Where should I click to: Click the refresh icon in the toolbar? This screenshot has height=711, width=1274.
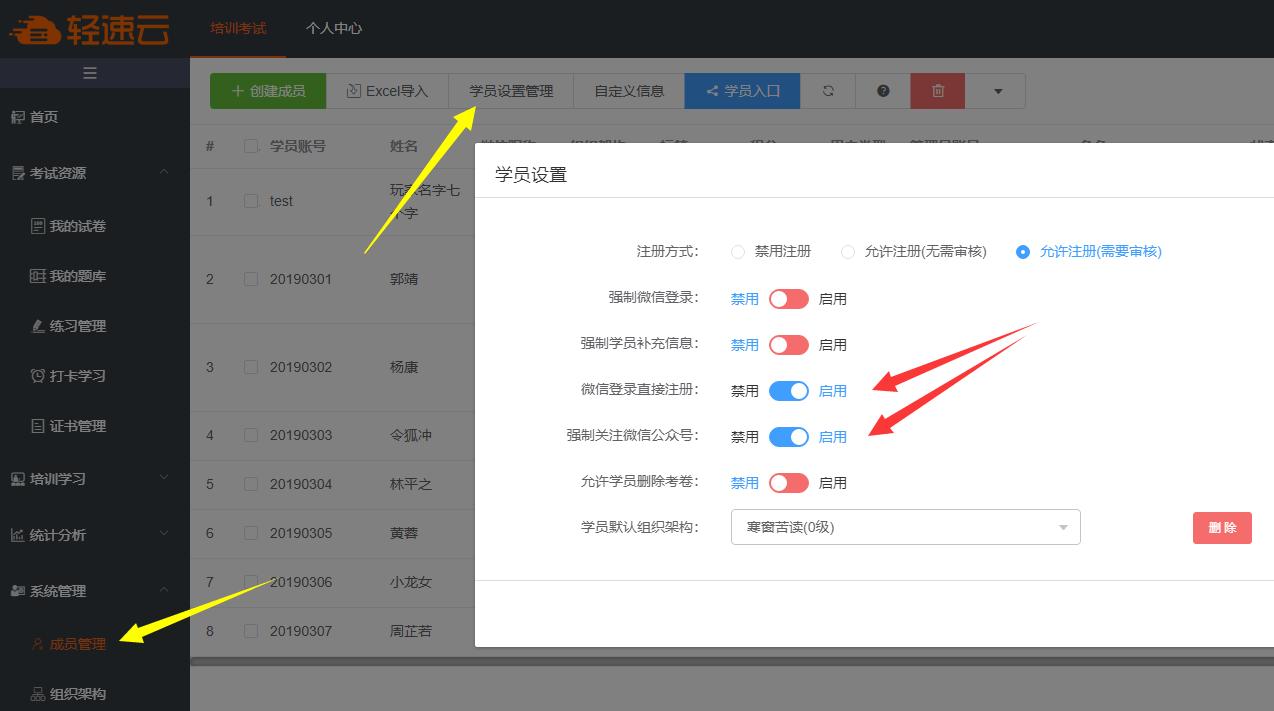(x=828, y=90)
